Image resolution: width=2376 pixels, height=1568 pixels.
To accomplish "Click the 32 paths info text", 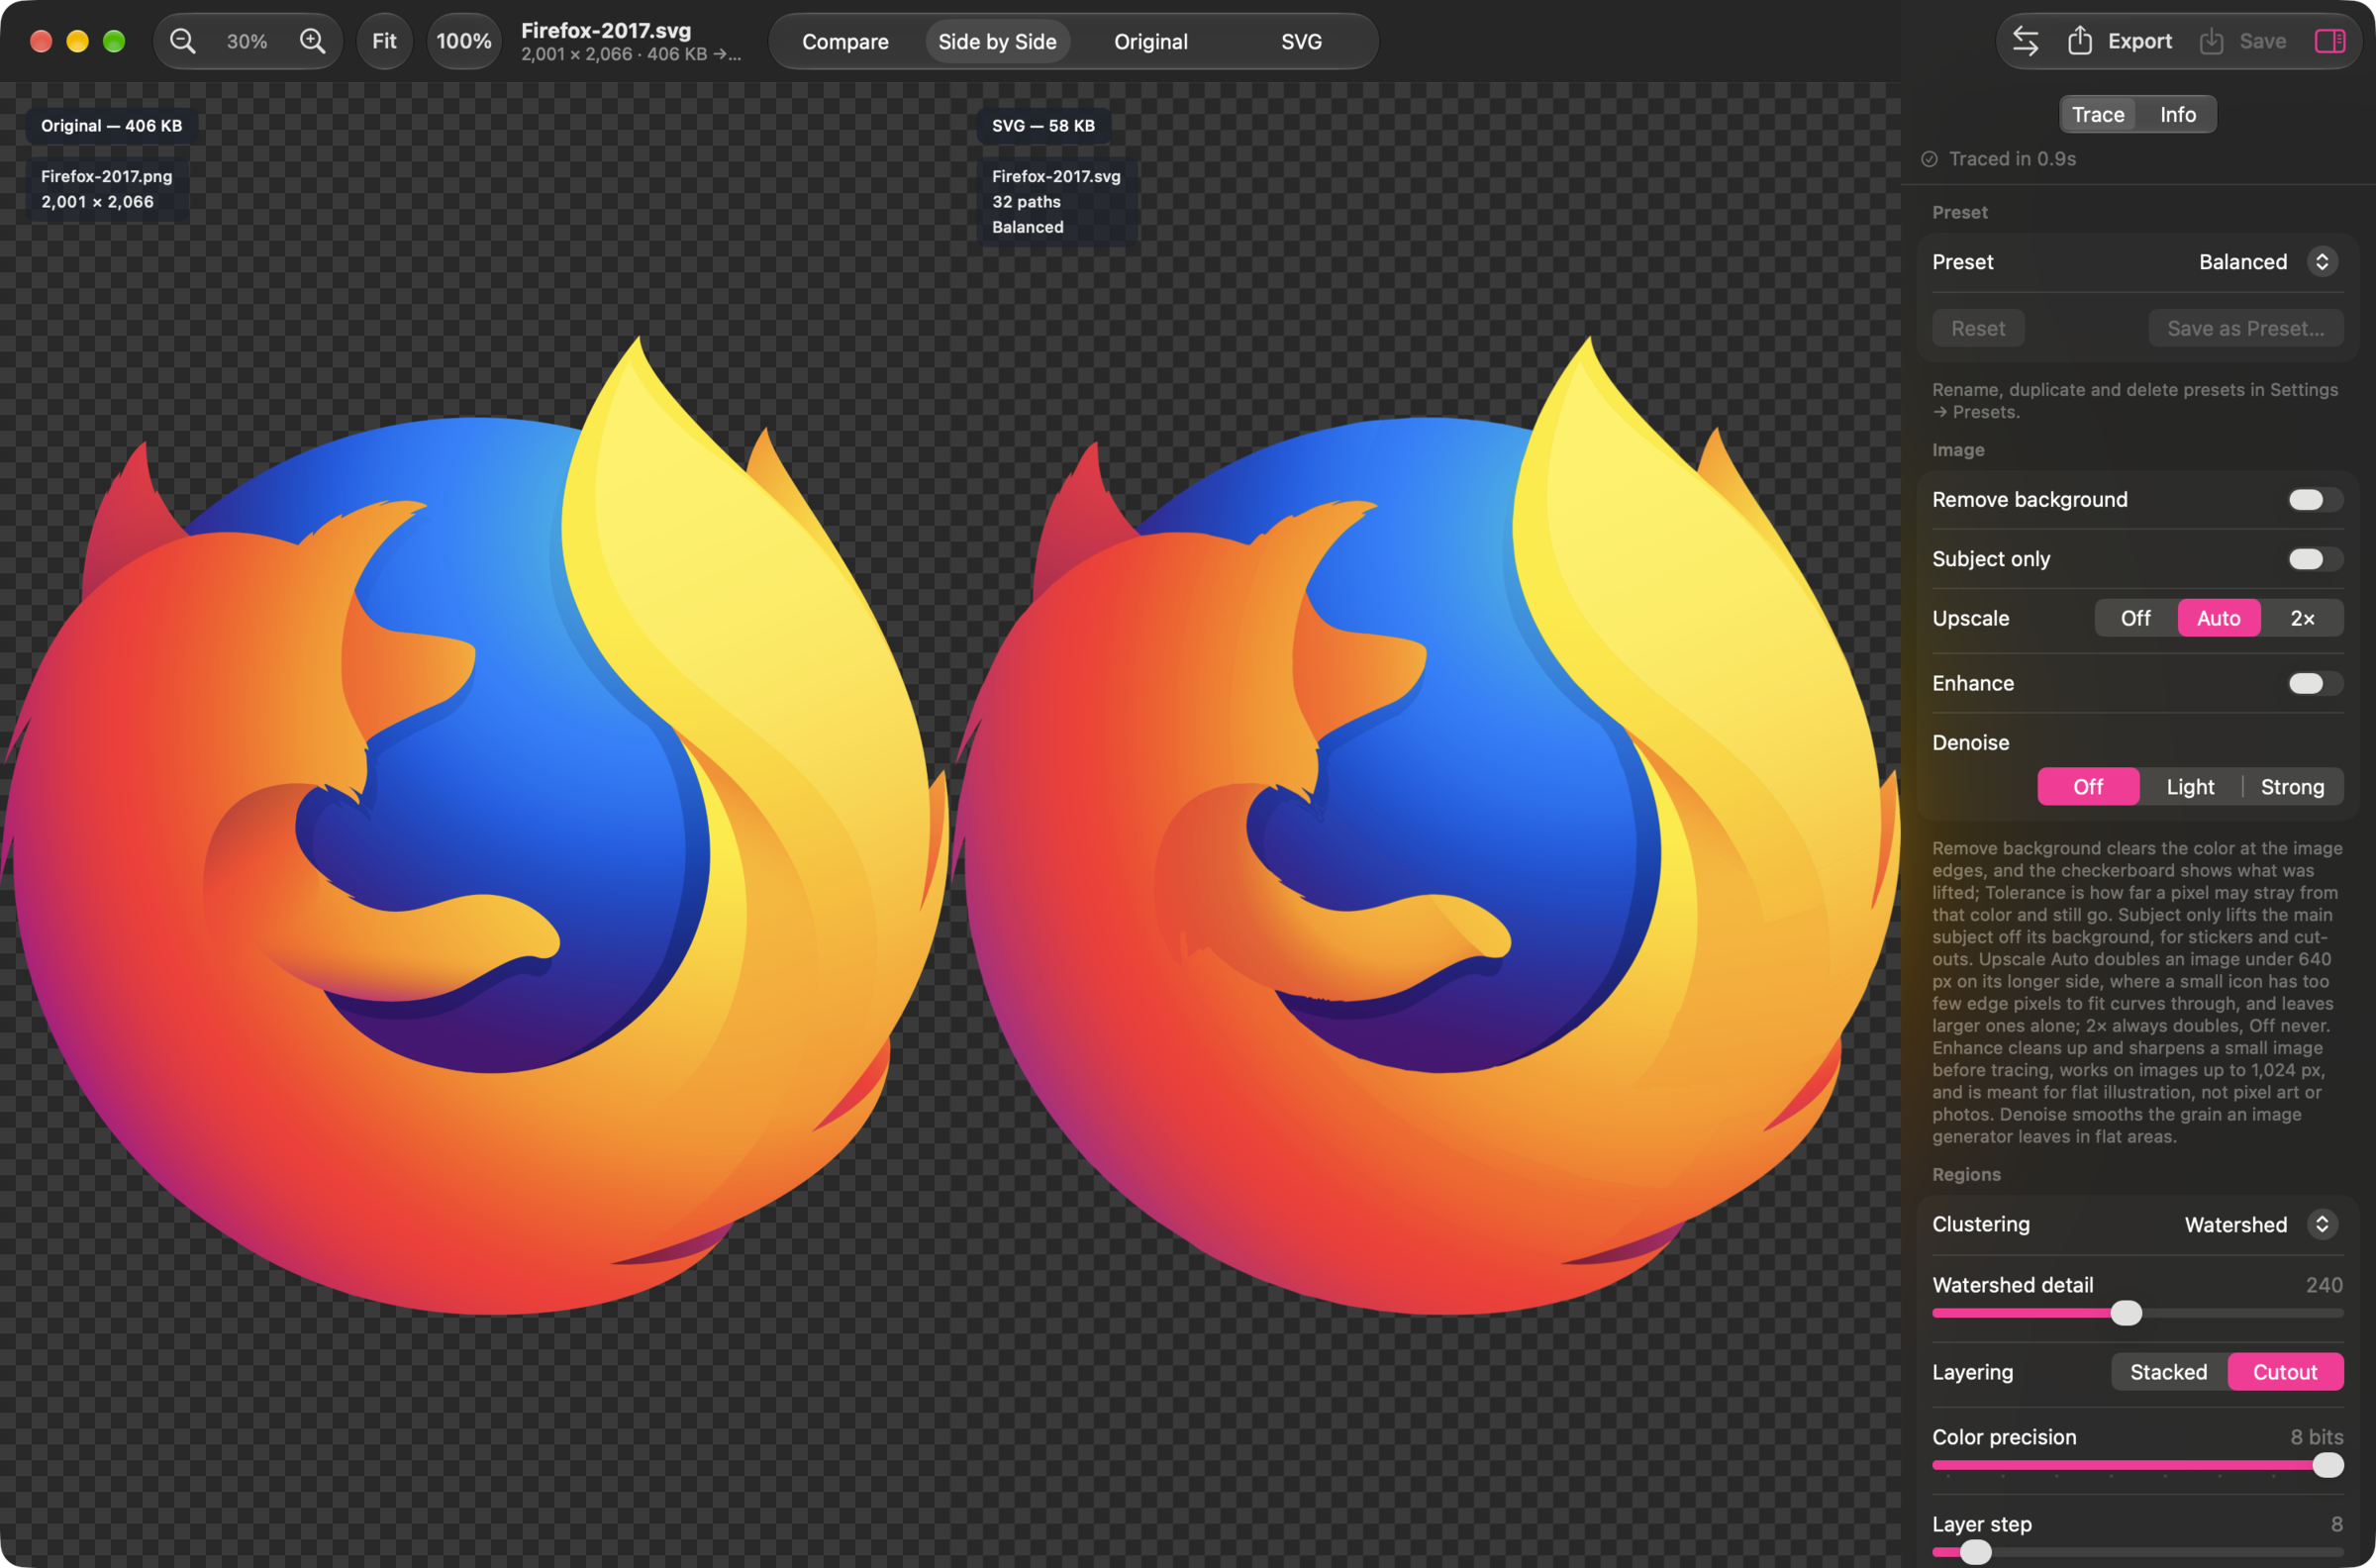I will coord(1026,201).
